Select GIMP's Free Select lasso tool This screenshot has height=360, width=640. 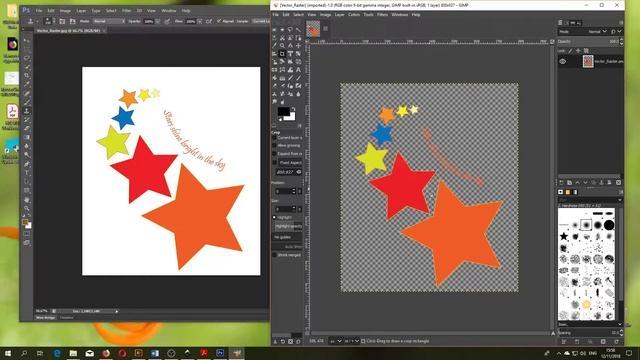(x=290, y=29)
